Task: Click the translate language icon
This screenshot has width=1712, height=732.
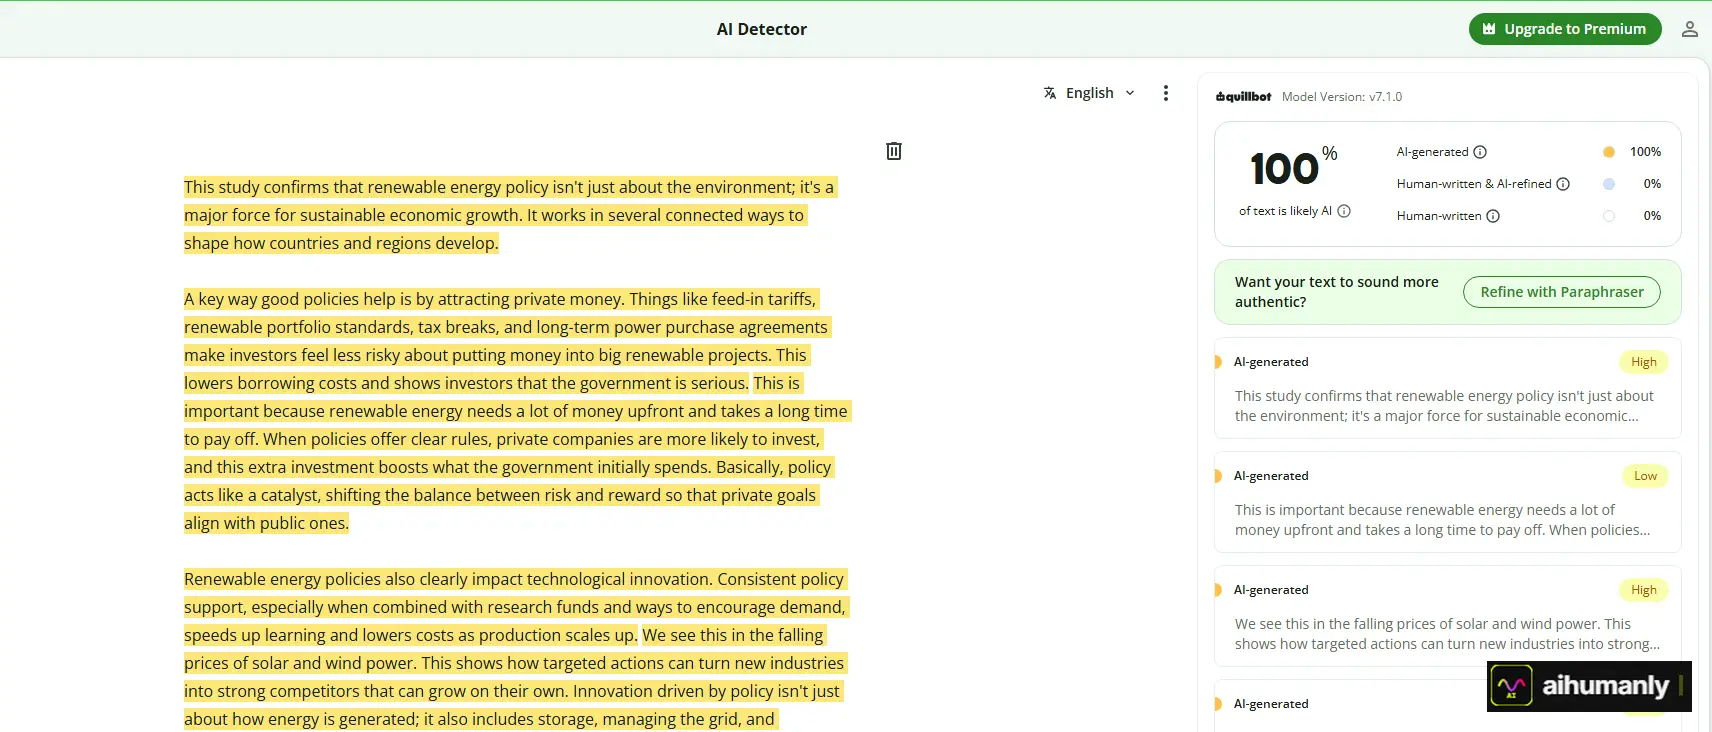Action: [1050, 93]
